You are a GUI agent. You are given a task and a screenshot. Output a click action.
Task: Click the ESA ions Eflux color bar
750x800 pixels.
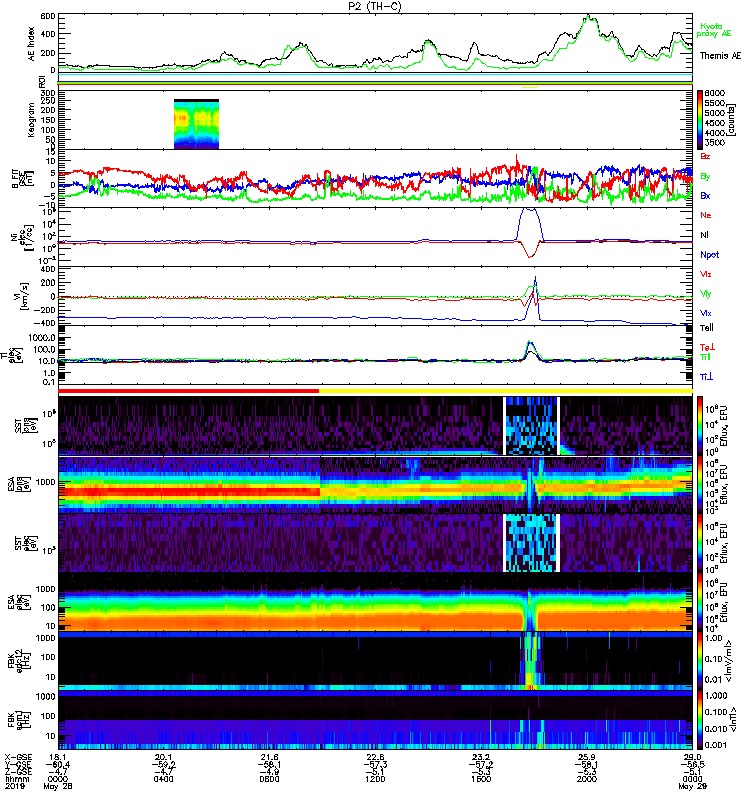click(700, 485)
